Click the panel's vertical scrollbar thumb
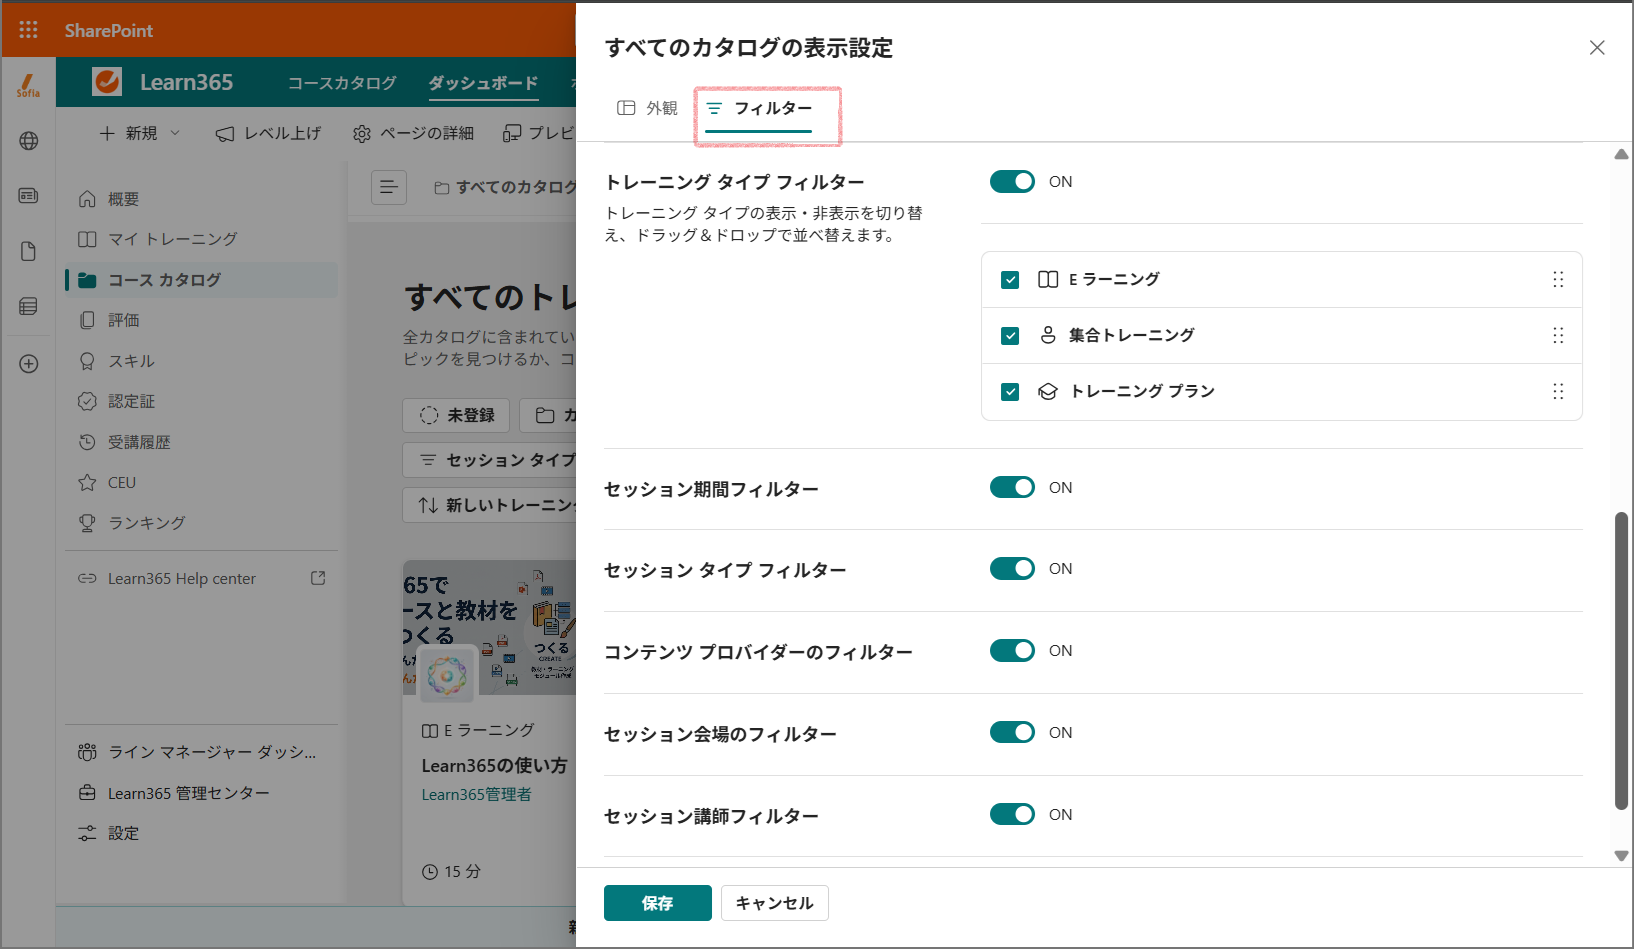 [1621, 660]
